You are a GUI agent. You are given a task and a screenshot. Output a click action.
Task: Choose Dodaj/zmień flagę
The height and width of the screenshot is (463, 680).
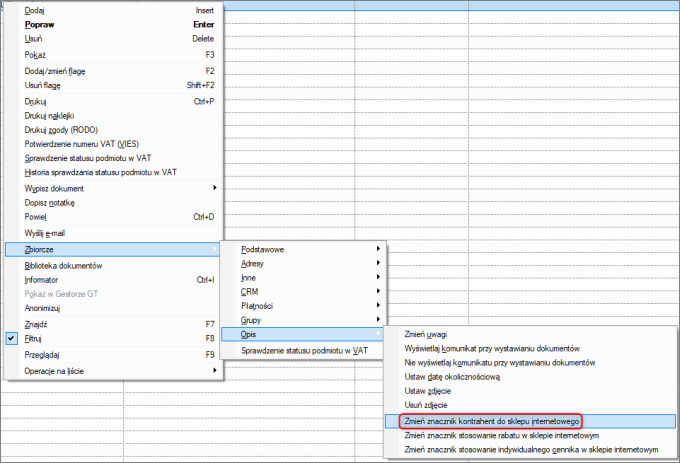113,71
